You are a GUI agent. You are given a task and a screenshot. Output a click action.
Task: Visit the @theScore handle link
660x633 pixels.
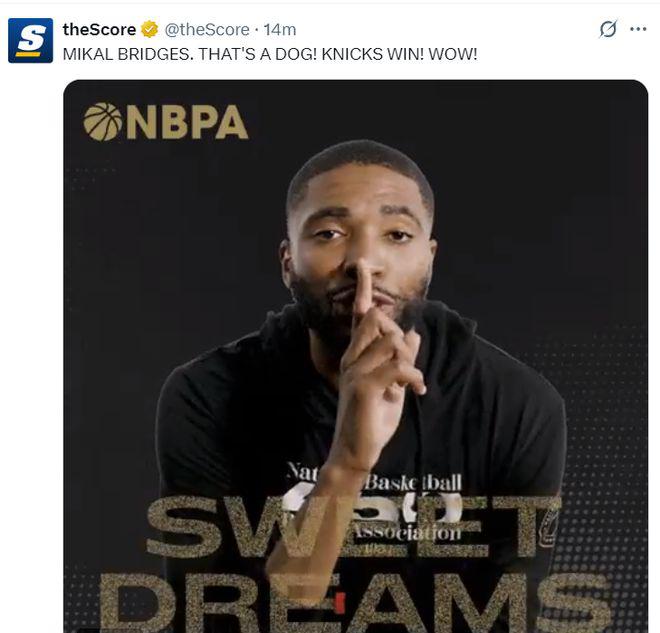click(207, 29)
